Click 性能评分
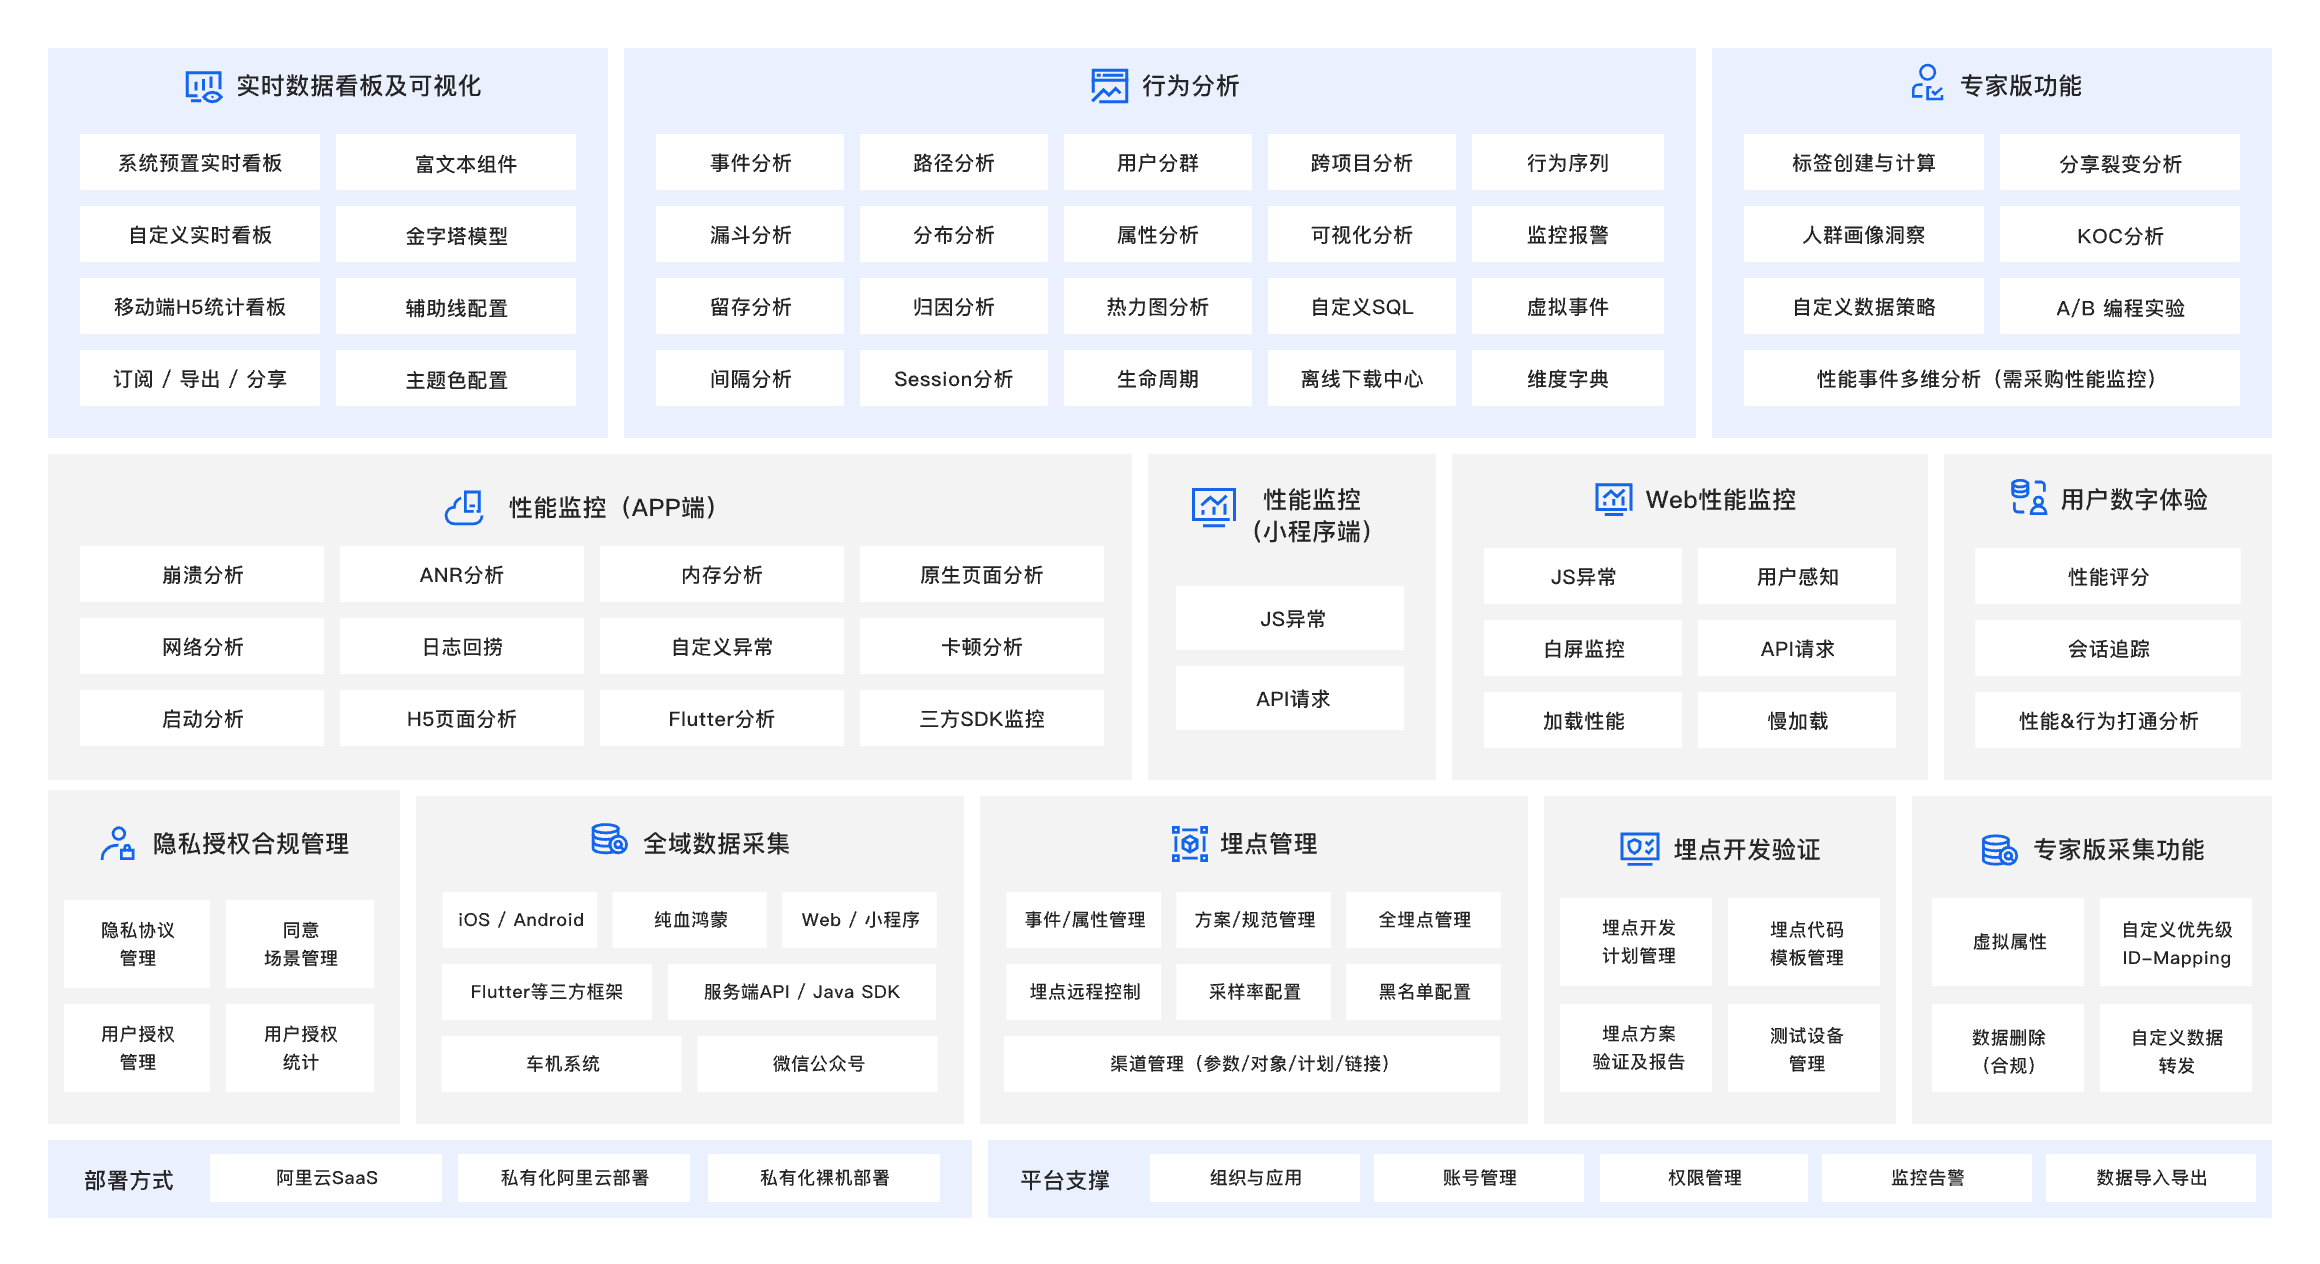Viewport: 2320px width, 1264px height. pyautogui.click(x=2108, y=576)
